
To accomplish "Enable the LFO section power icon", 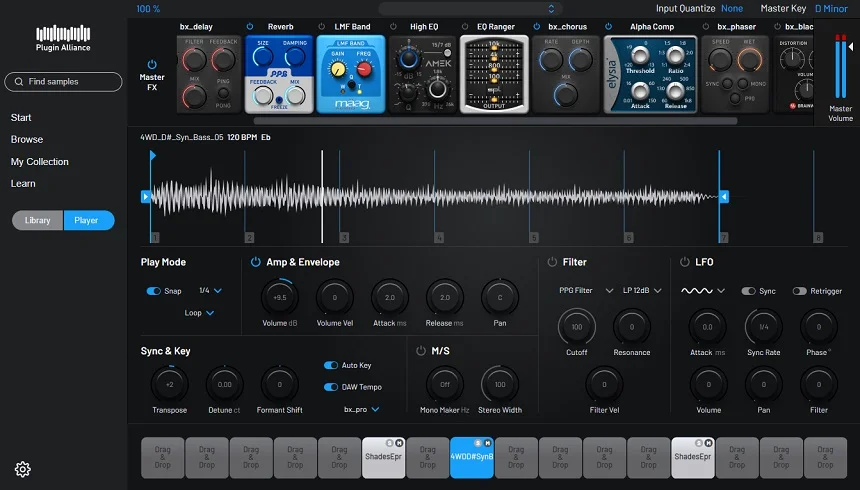I will tap(684, 262).
